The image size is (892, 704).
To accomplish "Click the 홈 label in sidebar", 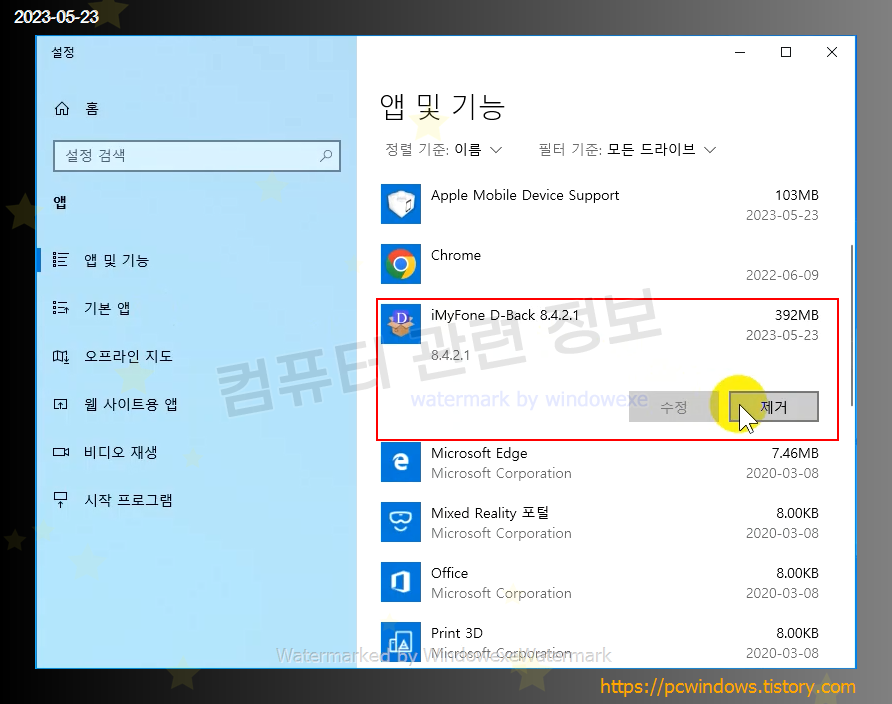I will point(92,109).
